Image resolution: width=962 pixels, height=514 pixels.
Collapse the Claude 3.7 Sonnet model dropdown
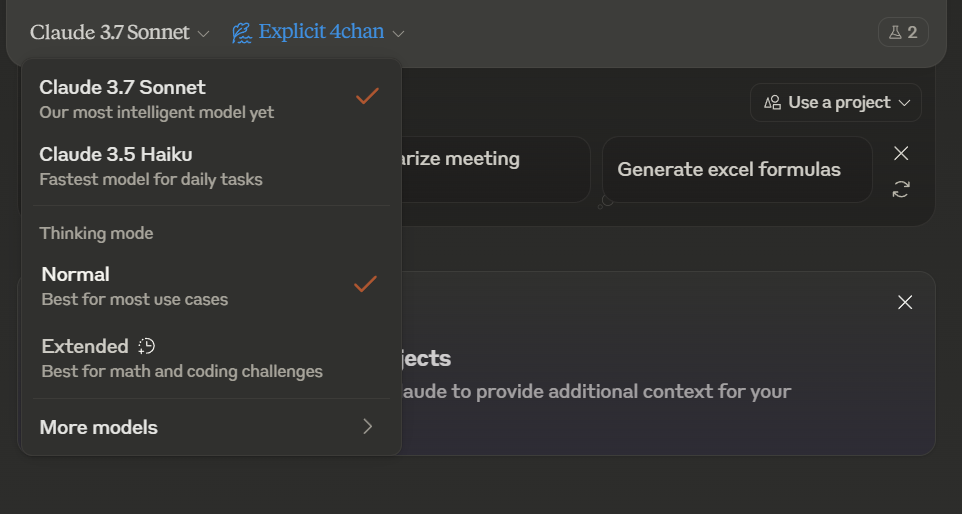click(x=120, y=33)
